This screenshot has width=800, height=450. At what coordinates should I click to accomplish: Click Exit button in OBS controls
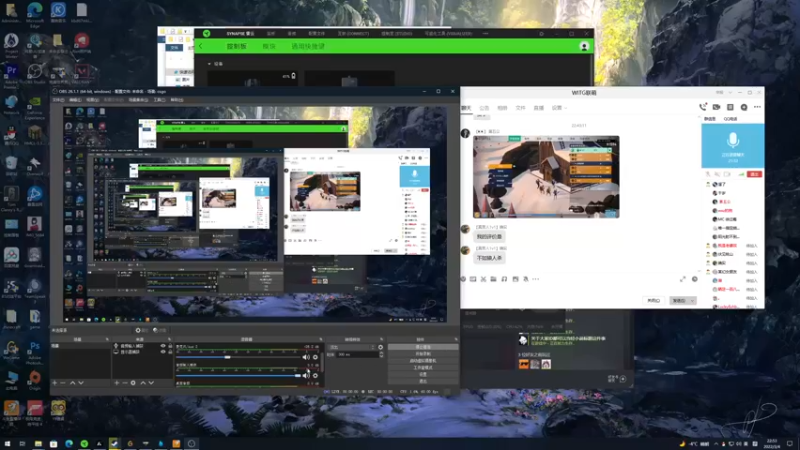pos(423,381)
